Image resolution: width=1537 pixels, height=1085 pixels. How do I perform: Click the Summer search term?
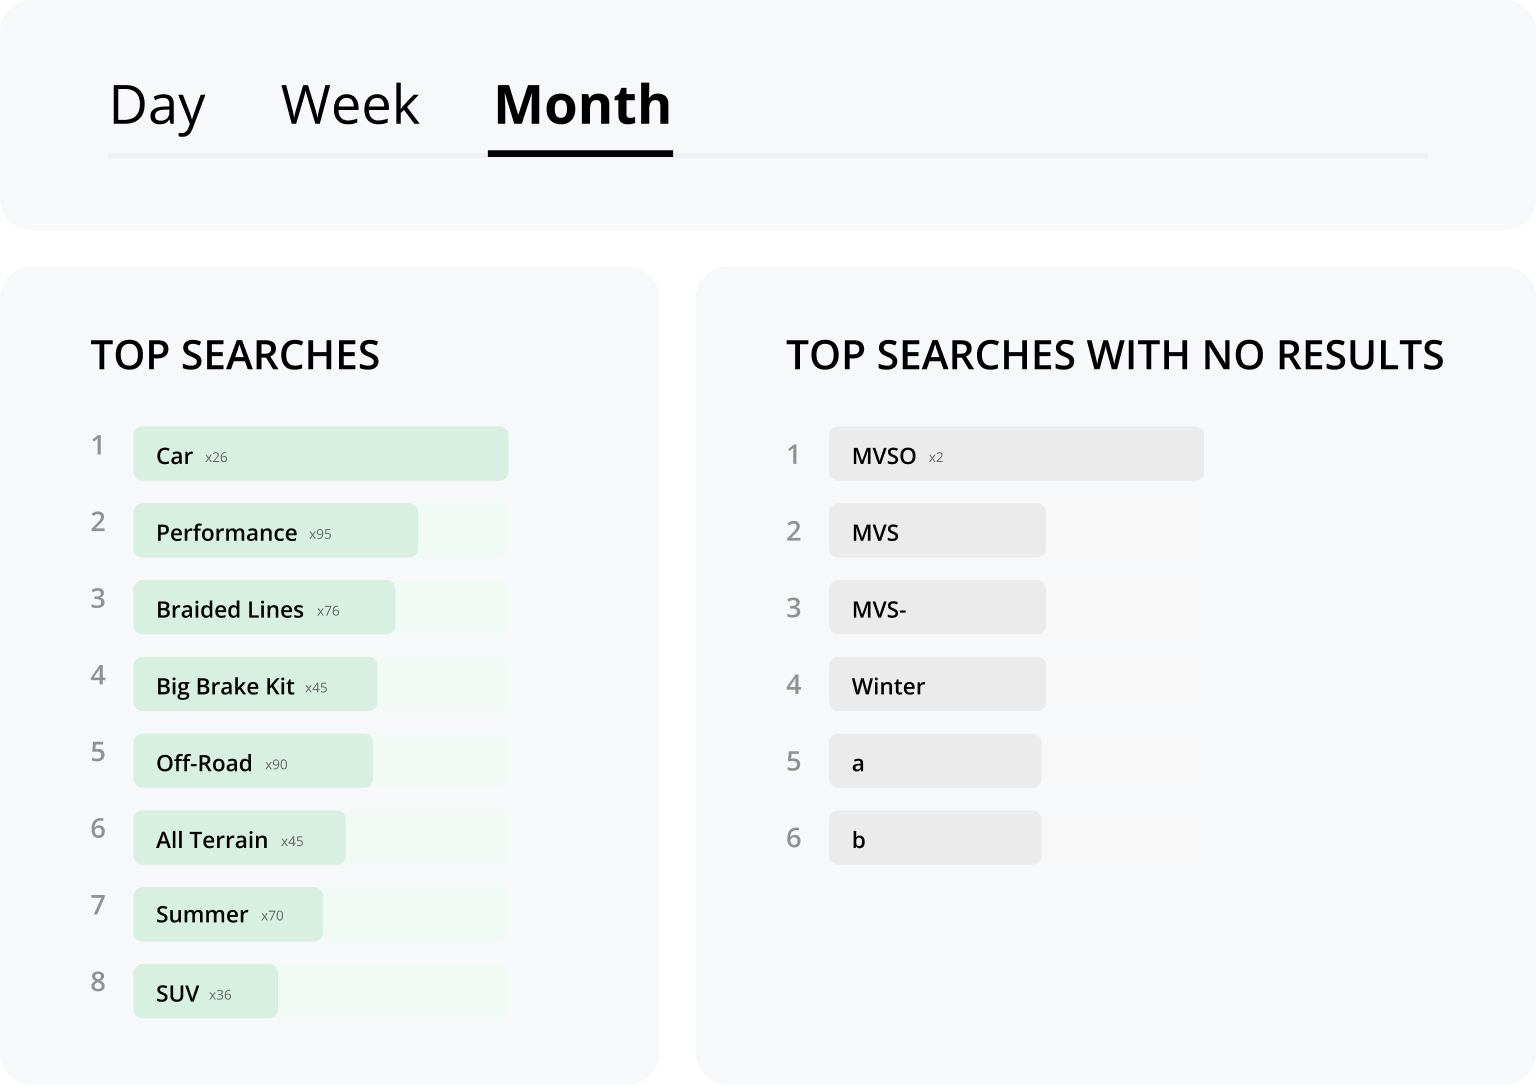[x=202, y=914]
